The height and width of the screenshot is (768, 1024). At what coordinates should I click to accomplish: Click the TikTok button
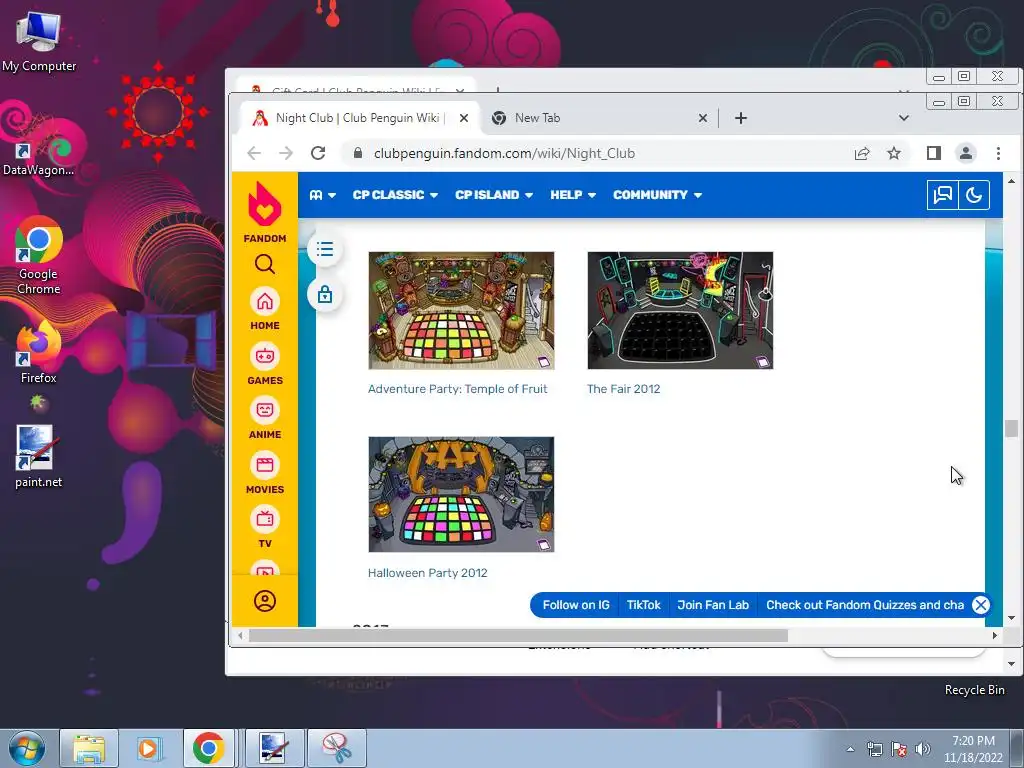pos(643,605)
